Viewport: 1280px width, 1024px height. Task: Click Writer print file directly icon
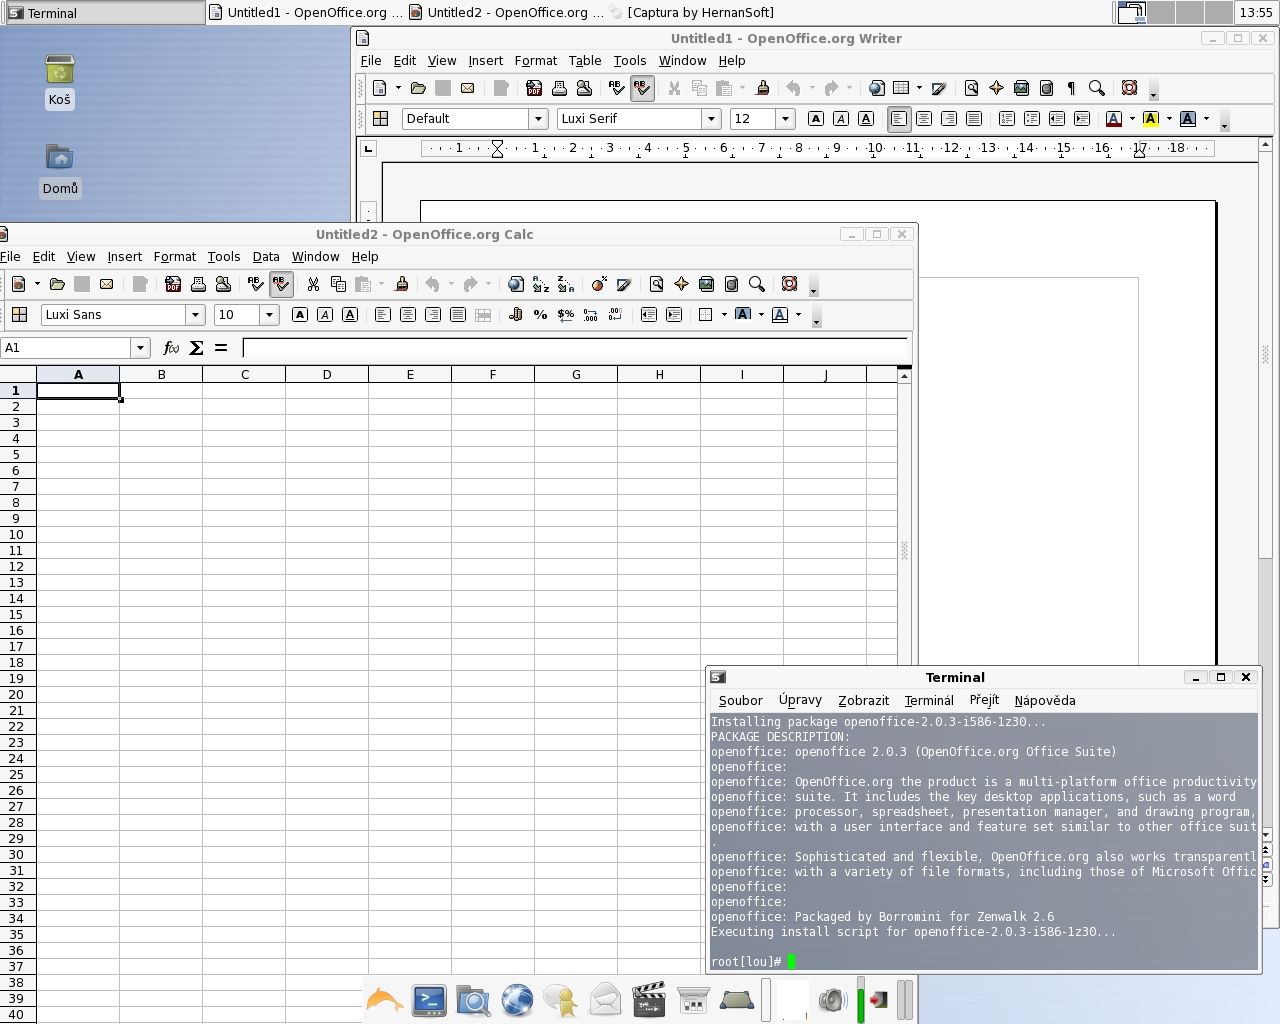point(559,88)
